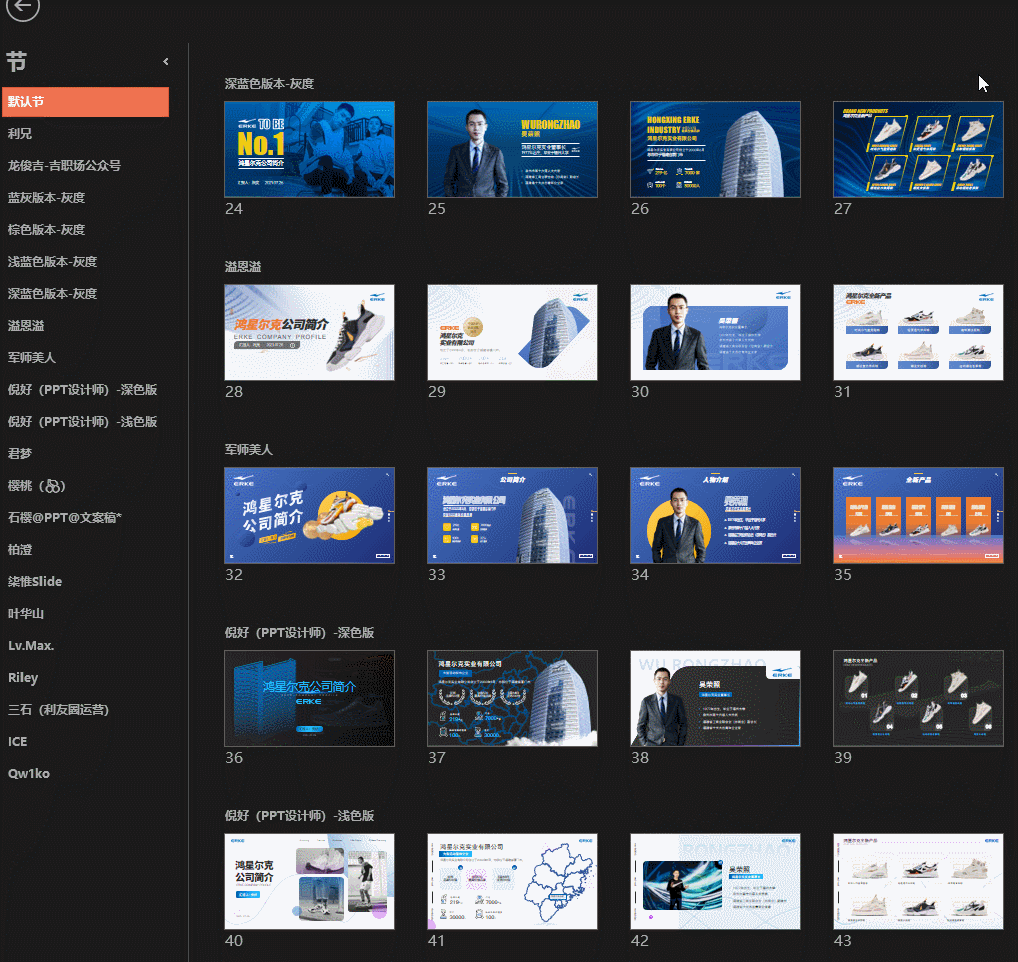Screen dimensions: 1018x962
Task: Pick slide 30 thumbnail
Action: tap(715, 332)
